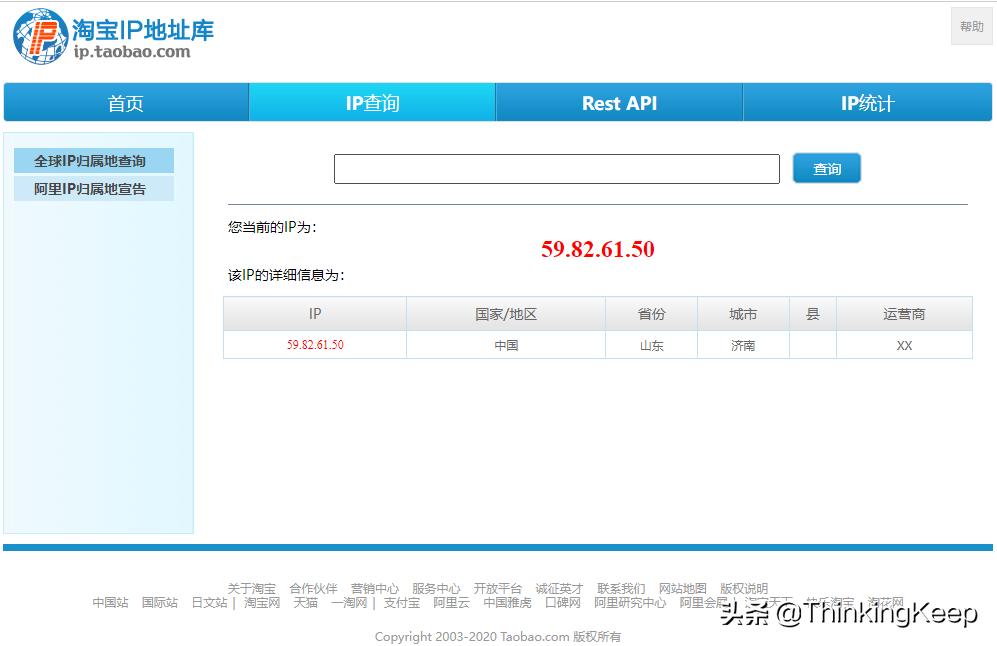Open the Rest API tab

(x=619, y=102)
